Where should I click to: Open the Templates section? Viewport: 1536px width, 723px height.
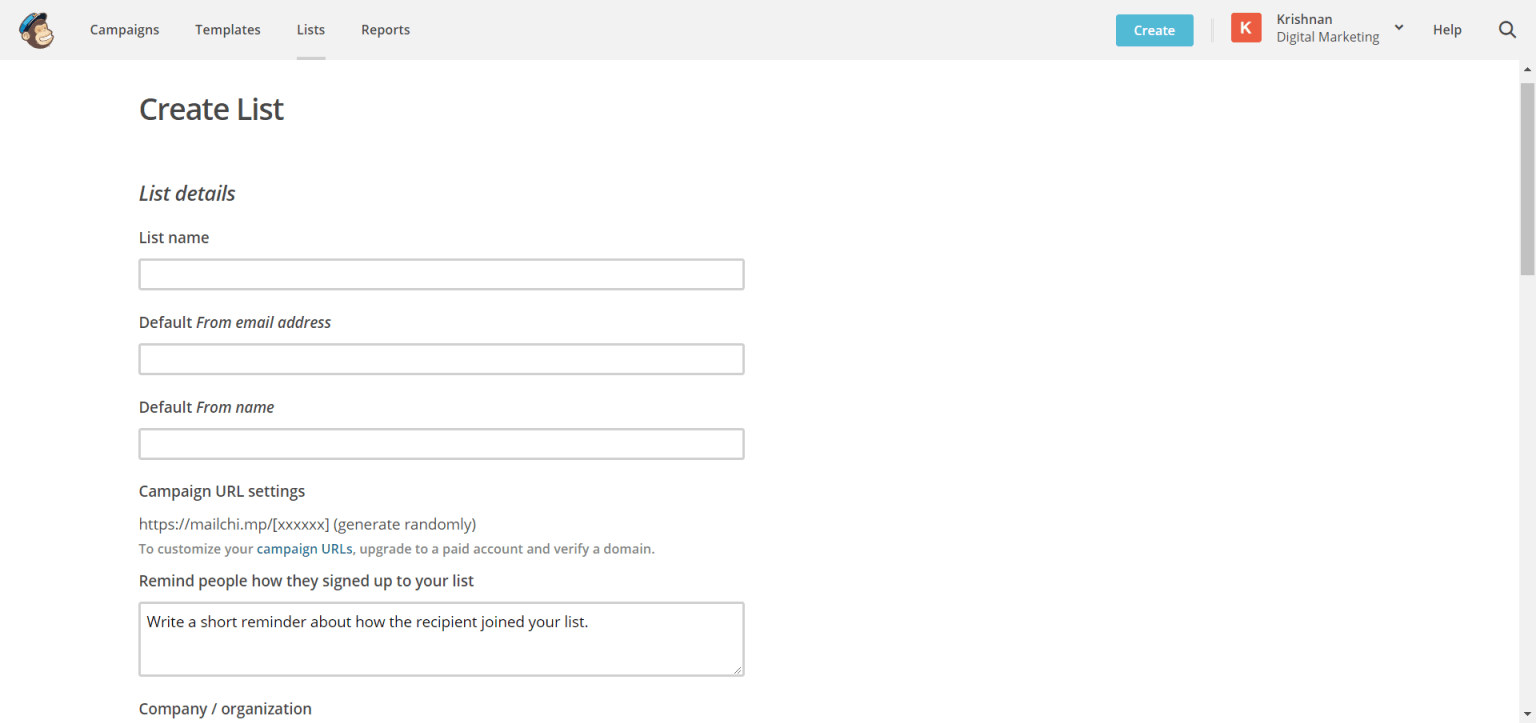[x=227, y=30]
